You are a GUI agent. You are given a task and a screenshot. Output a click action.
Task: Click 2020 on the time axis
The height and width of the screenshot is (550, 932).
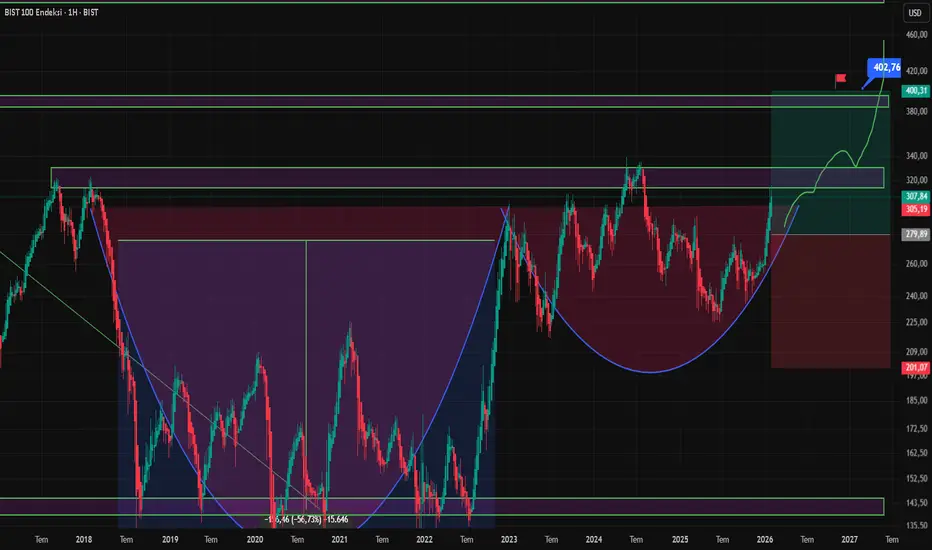(254, 538)
